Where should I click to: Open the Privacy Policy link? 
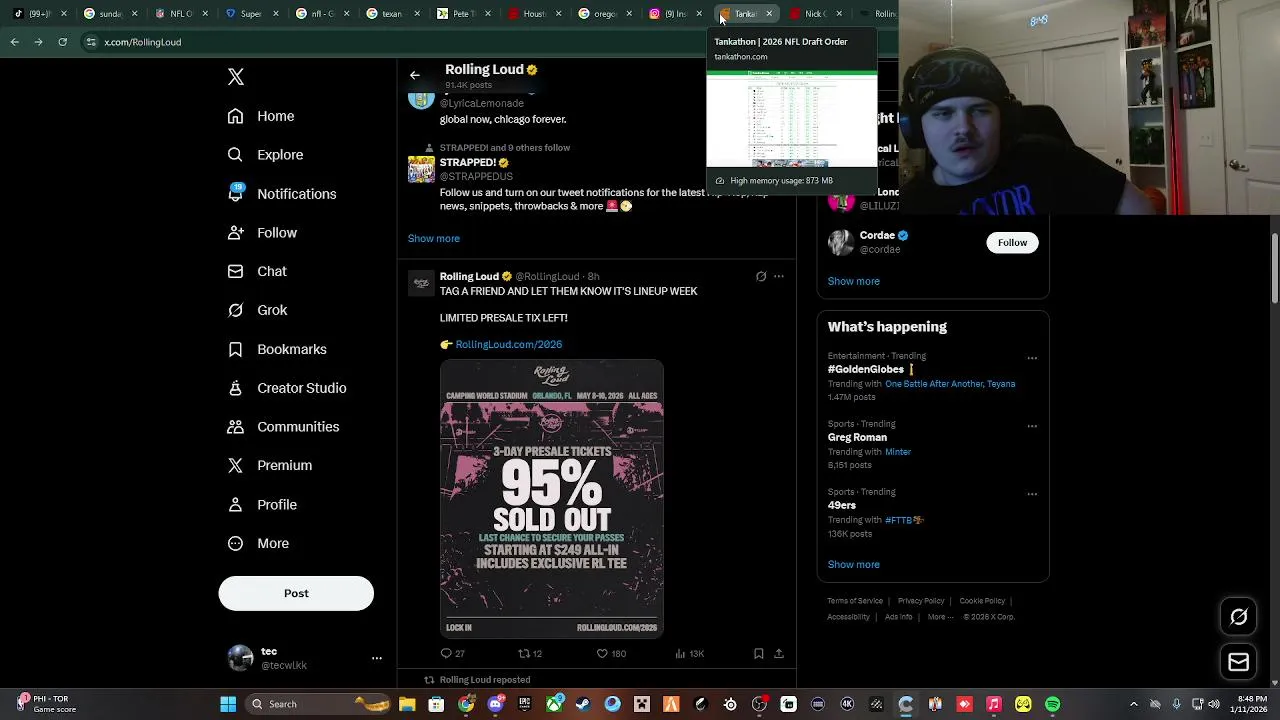[921, 601]
